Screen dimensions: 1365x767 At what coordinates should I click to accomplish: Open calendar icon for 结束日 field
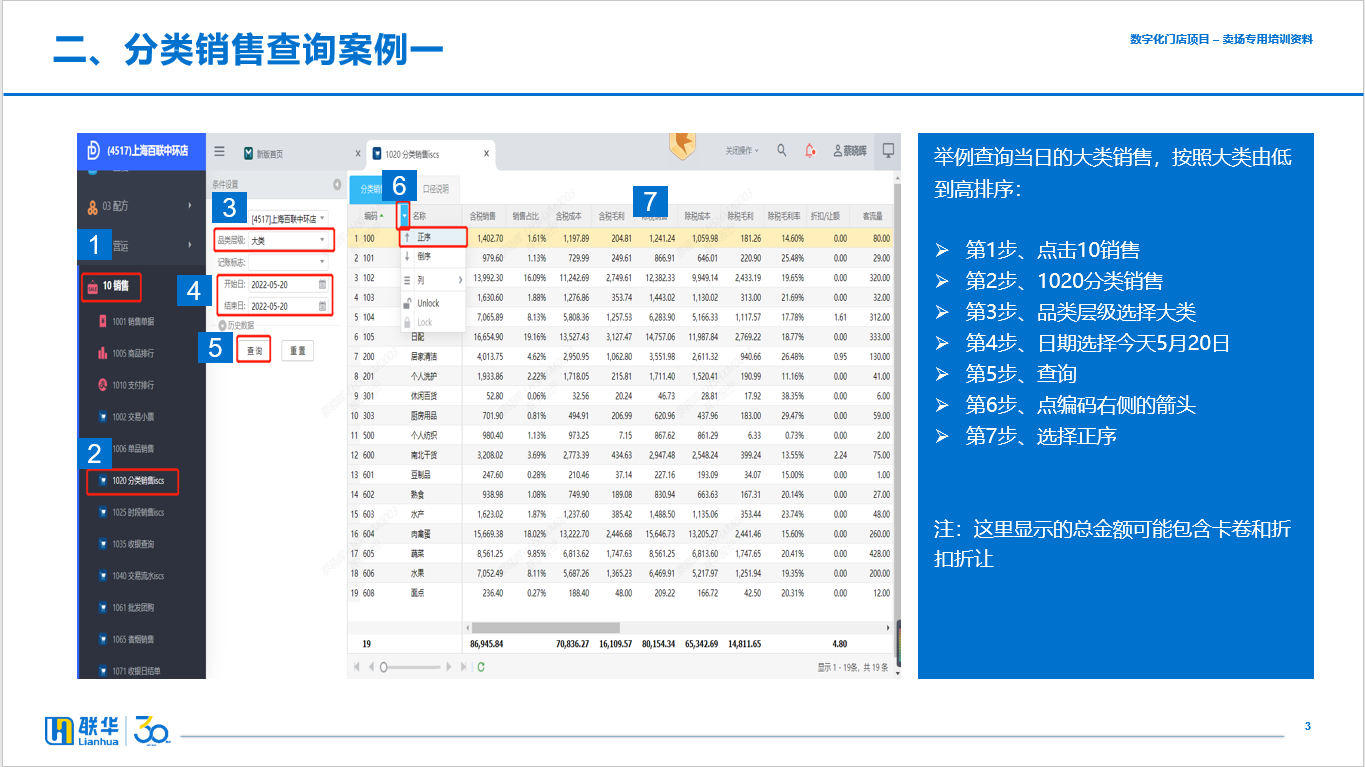pyautogui.click(x=322, y=306)
